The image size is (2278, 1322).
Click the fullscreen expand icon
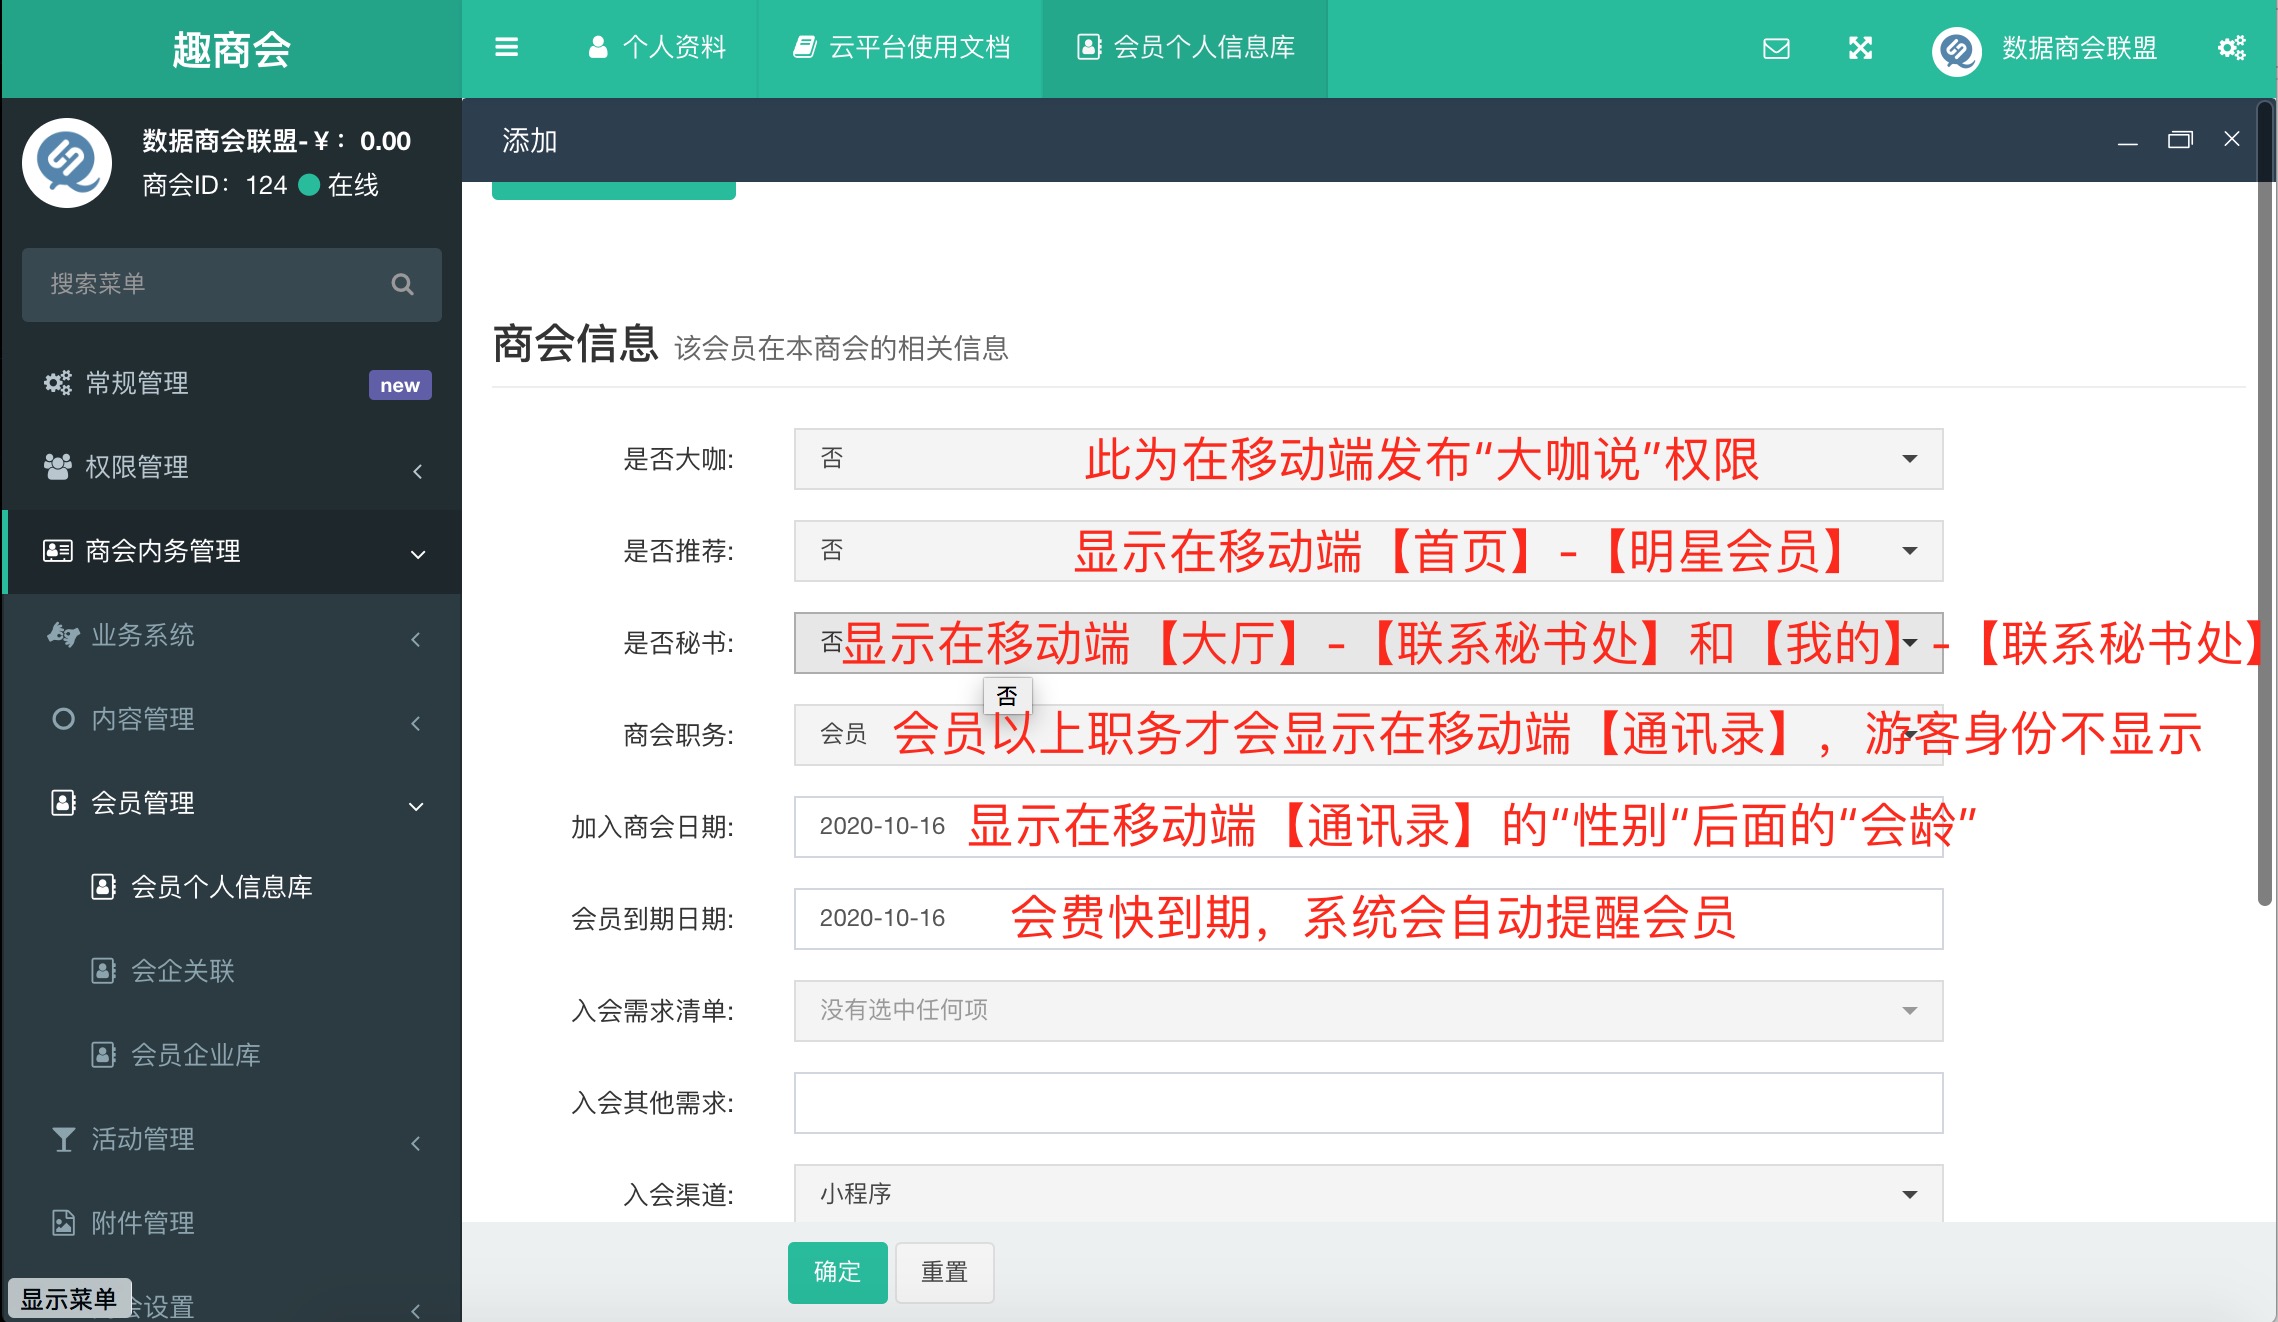pos(1860,48)
